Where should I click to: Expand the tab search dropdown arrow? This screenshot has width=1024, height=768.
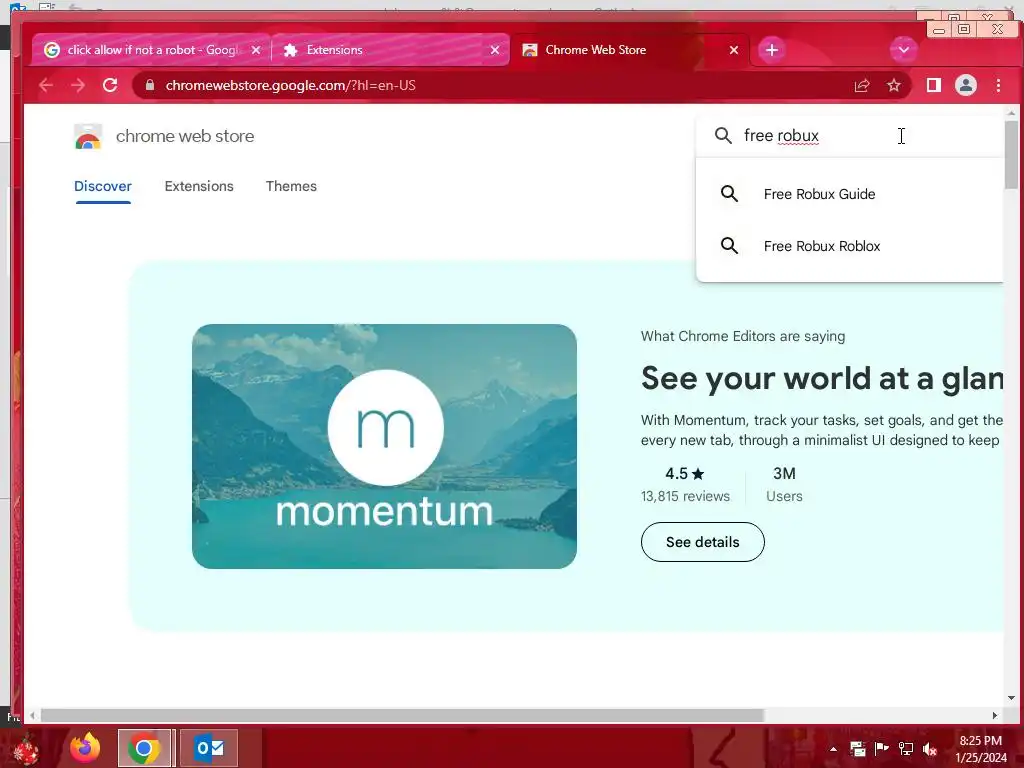click(904, 50)
